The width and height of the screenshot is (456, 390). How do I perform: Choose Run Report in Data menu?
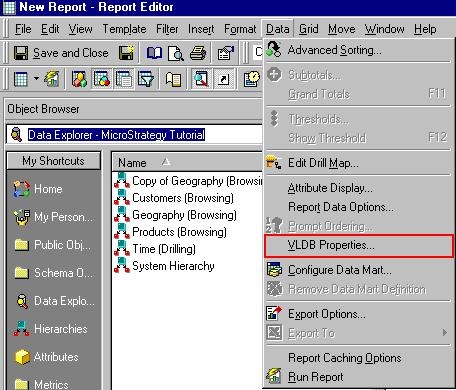coord(358,377)
